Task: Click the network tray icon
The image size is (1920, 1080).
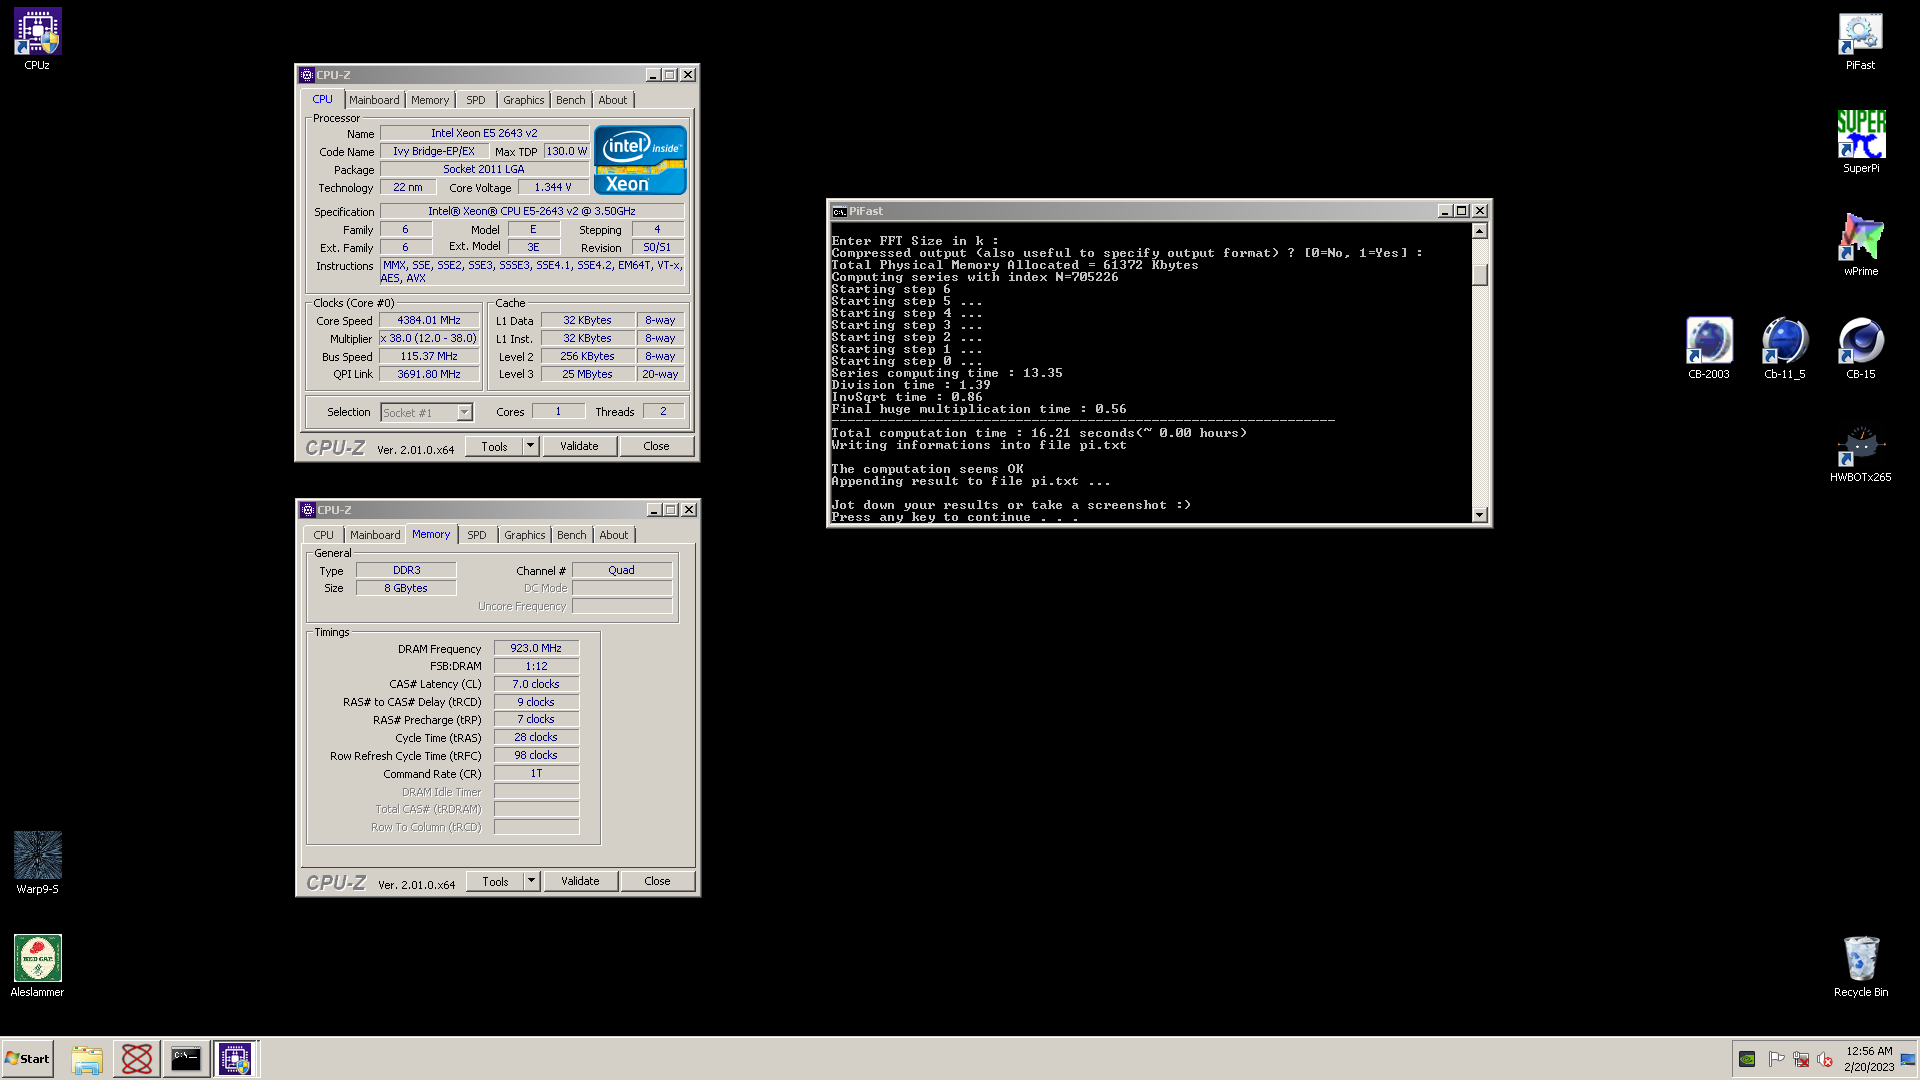Action: click(1800, 1059)
